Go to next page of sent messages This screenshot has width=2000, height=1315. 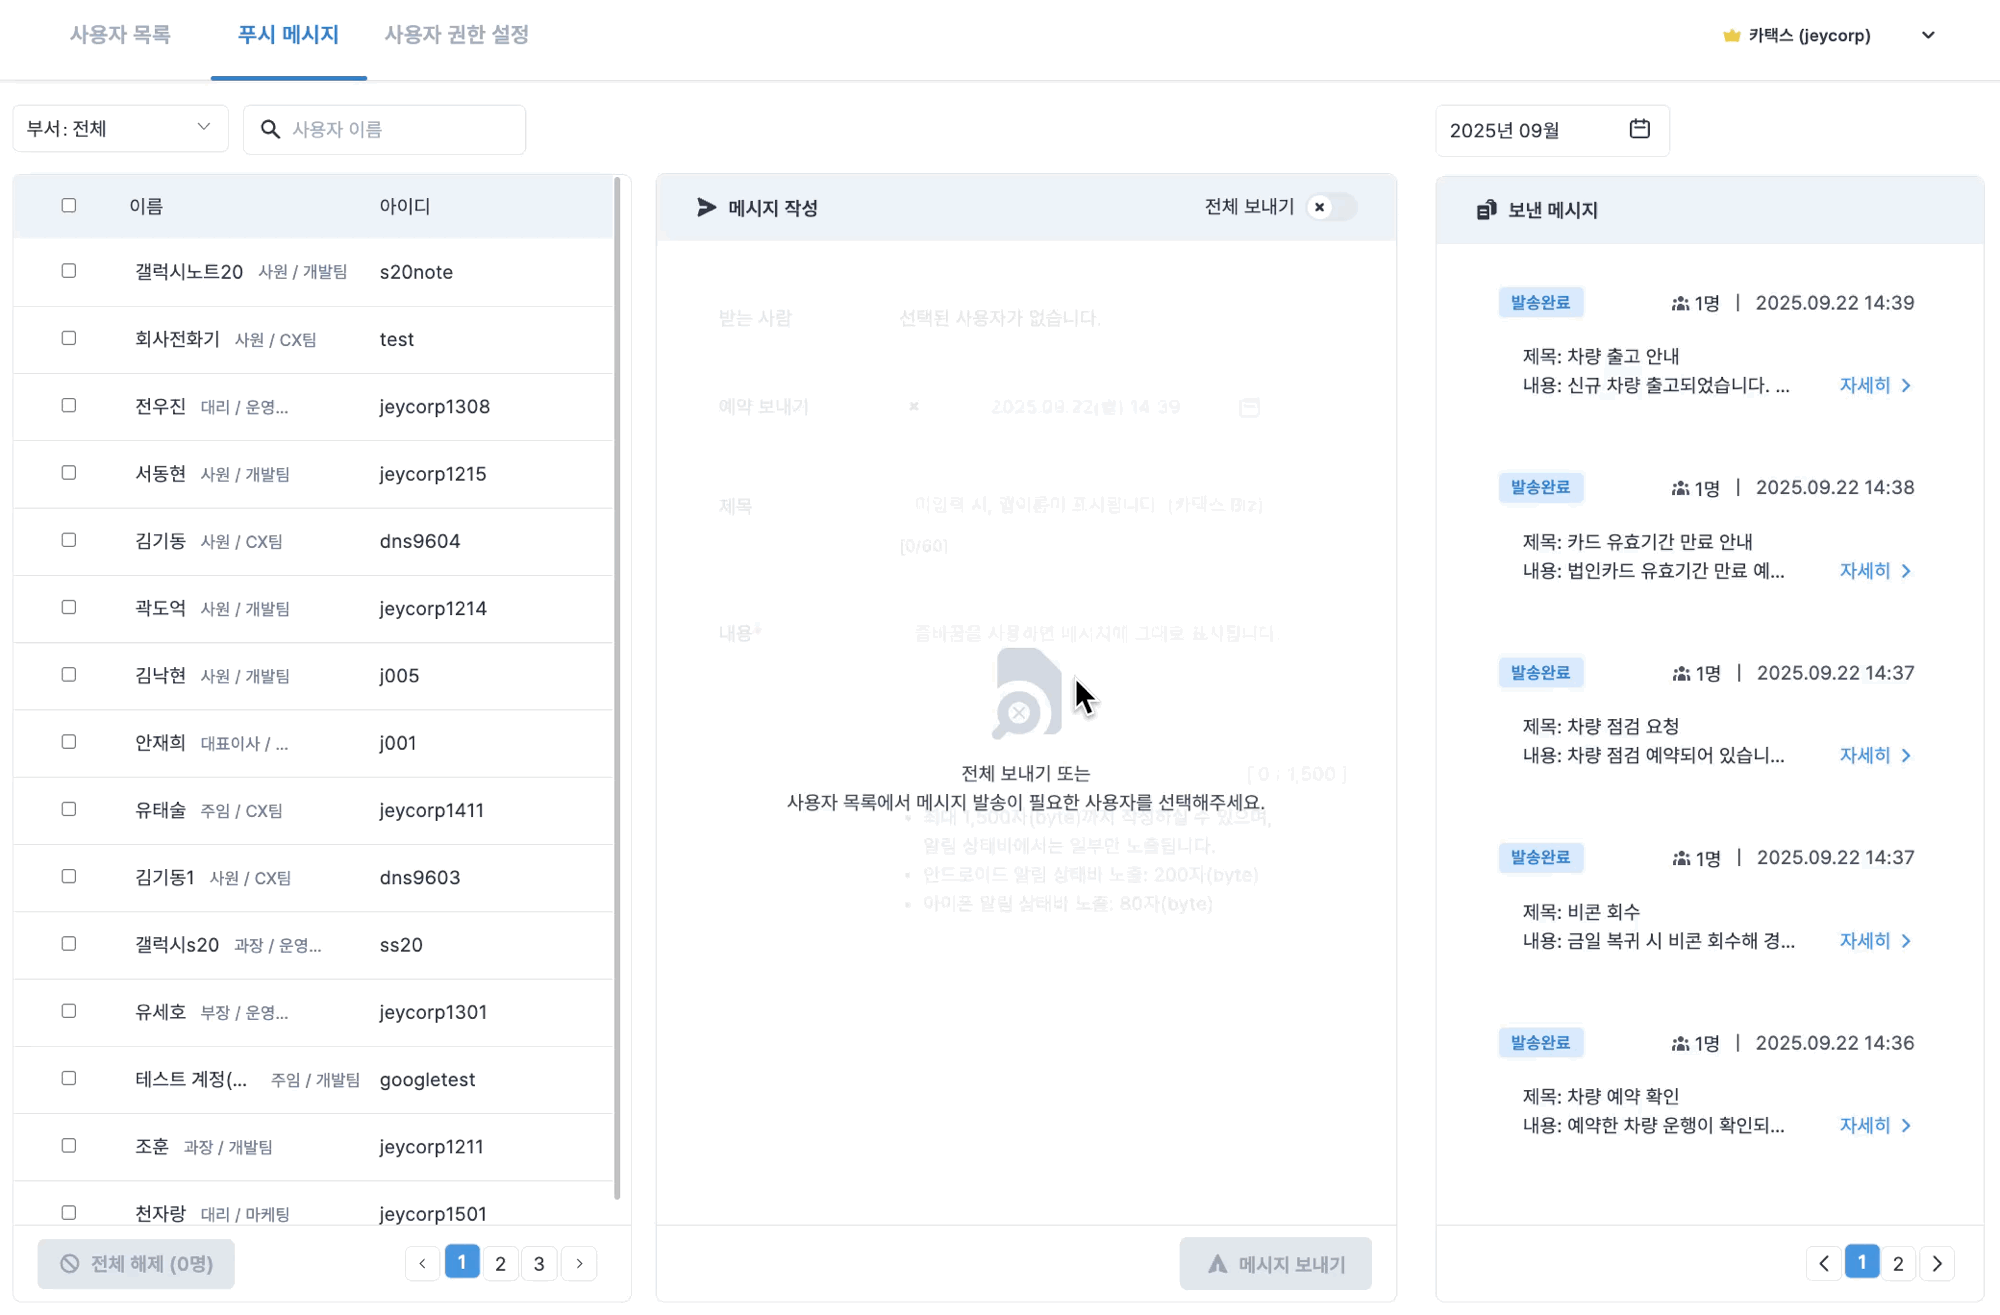[x=1937, y=1263]
